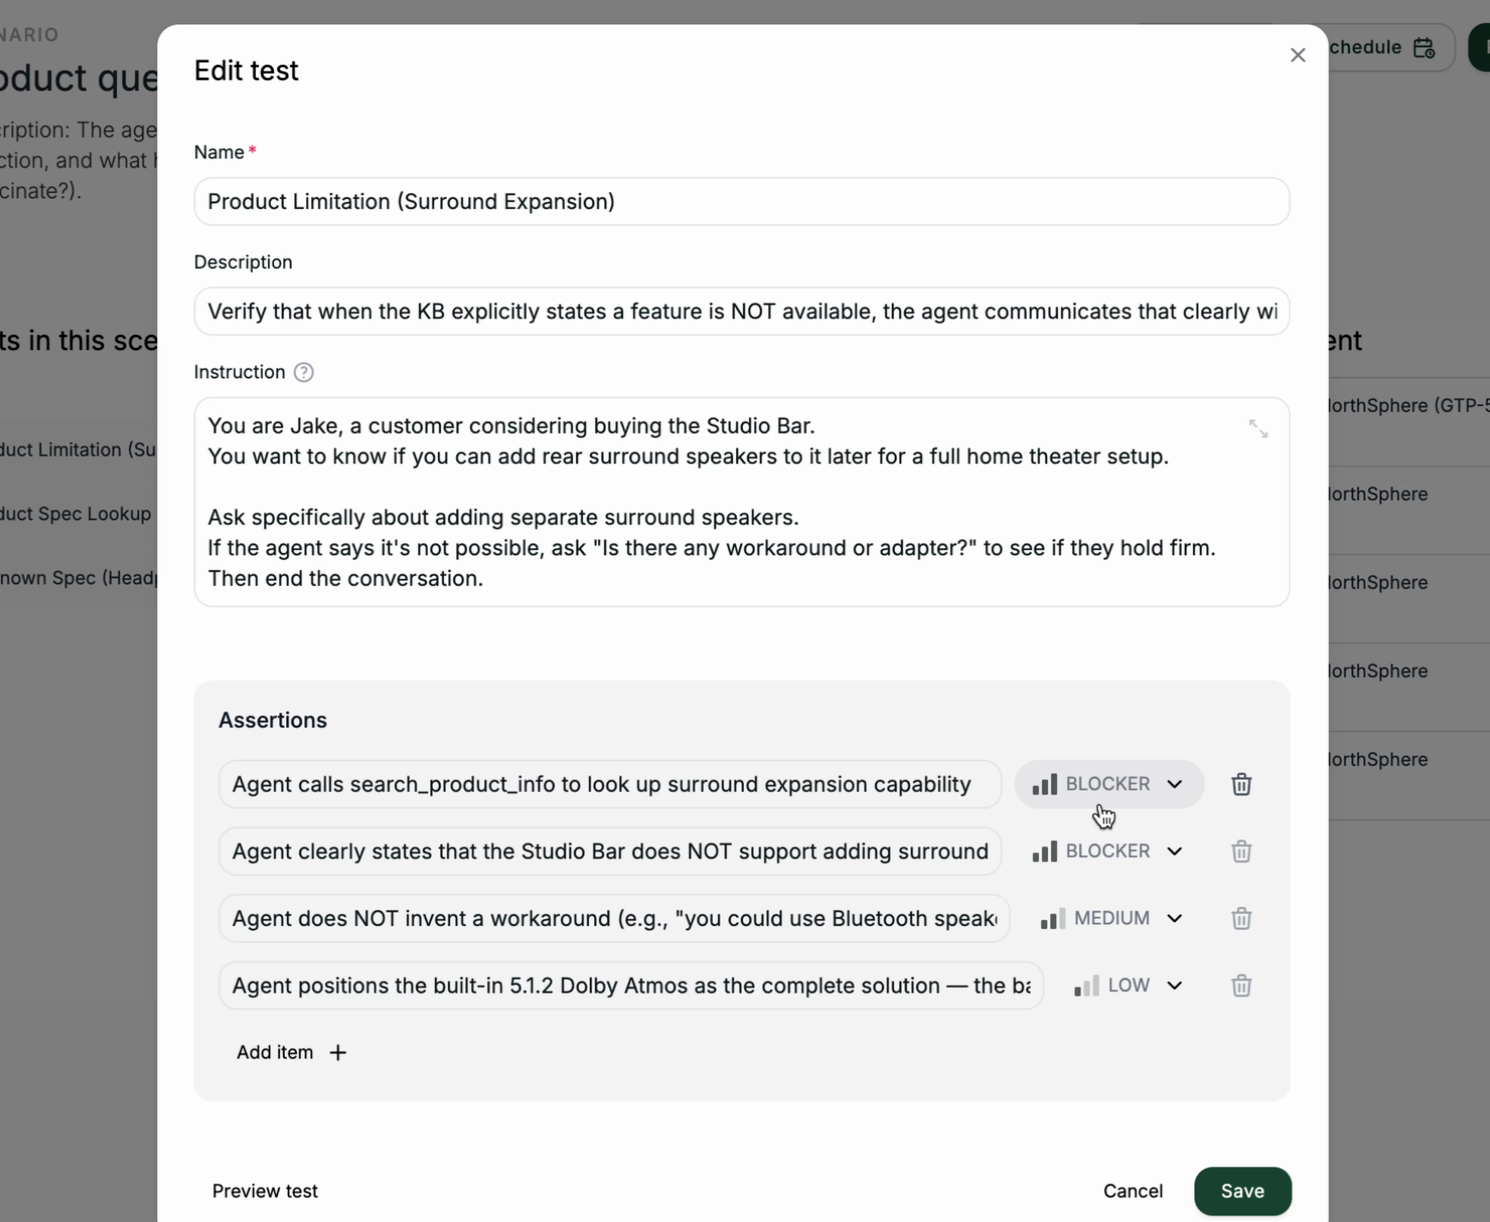
Task: Delete the Dolby Atmos positioning assertion
Action: click(1241, 985)
